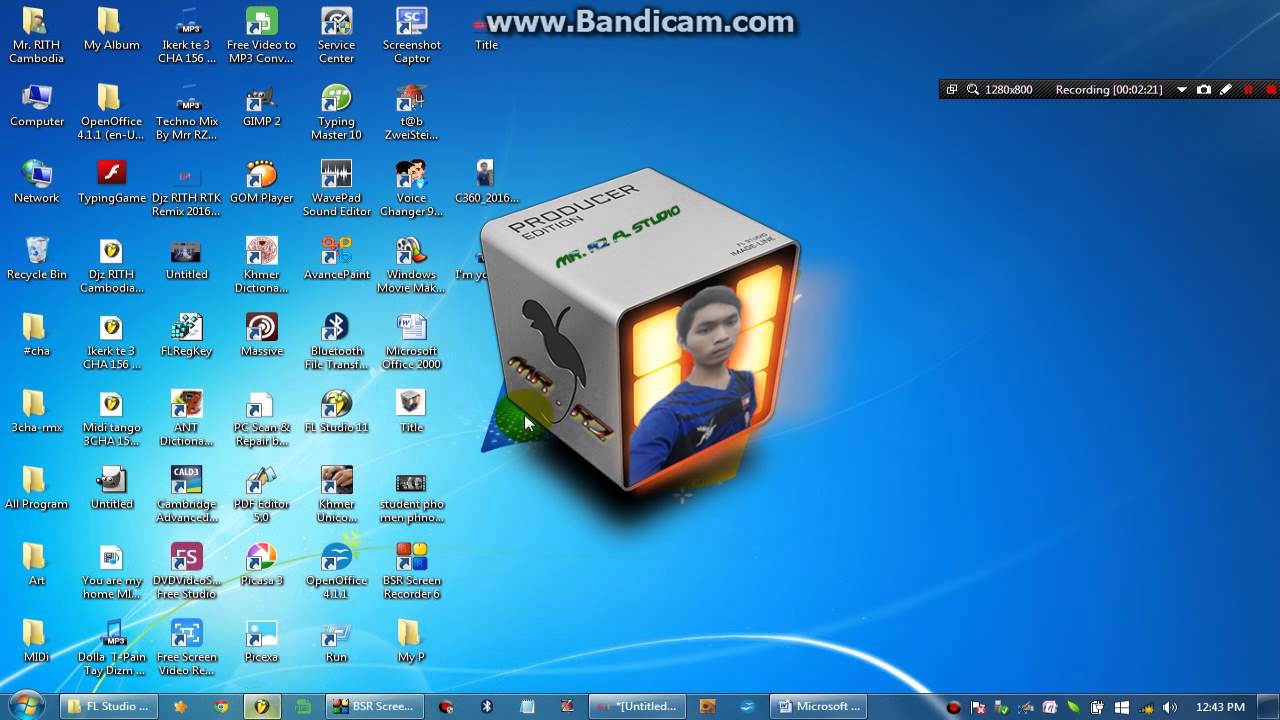Open the ANT Dictionary desktop icon
Viewport: 1280px width, 720px height.
186,419
